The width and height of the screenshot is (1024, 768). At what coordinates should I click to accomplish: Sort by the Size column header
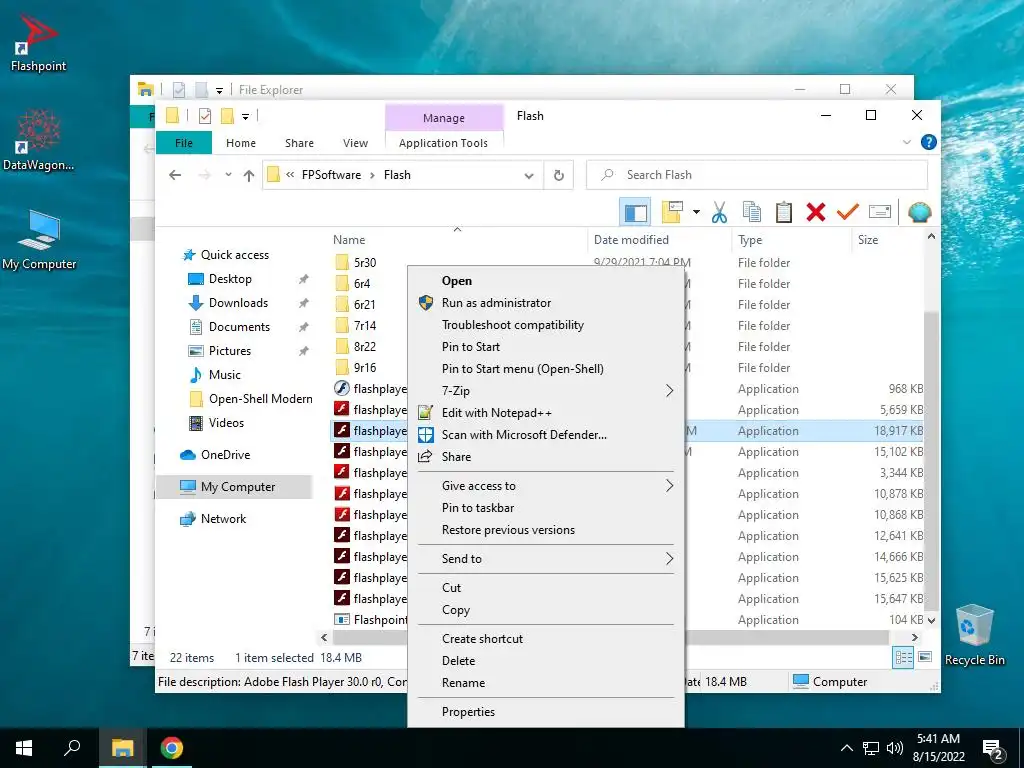pyautogui.click(x=887, y=240)
